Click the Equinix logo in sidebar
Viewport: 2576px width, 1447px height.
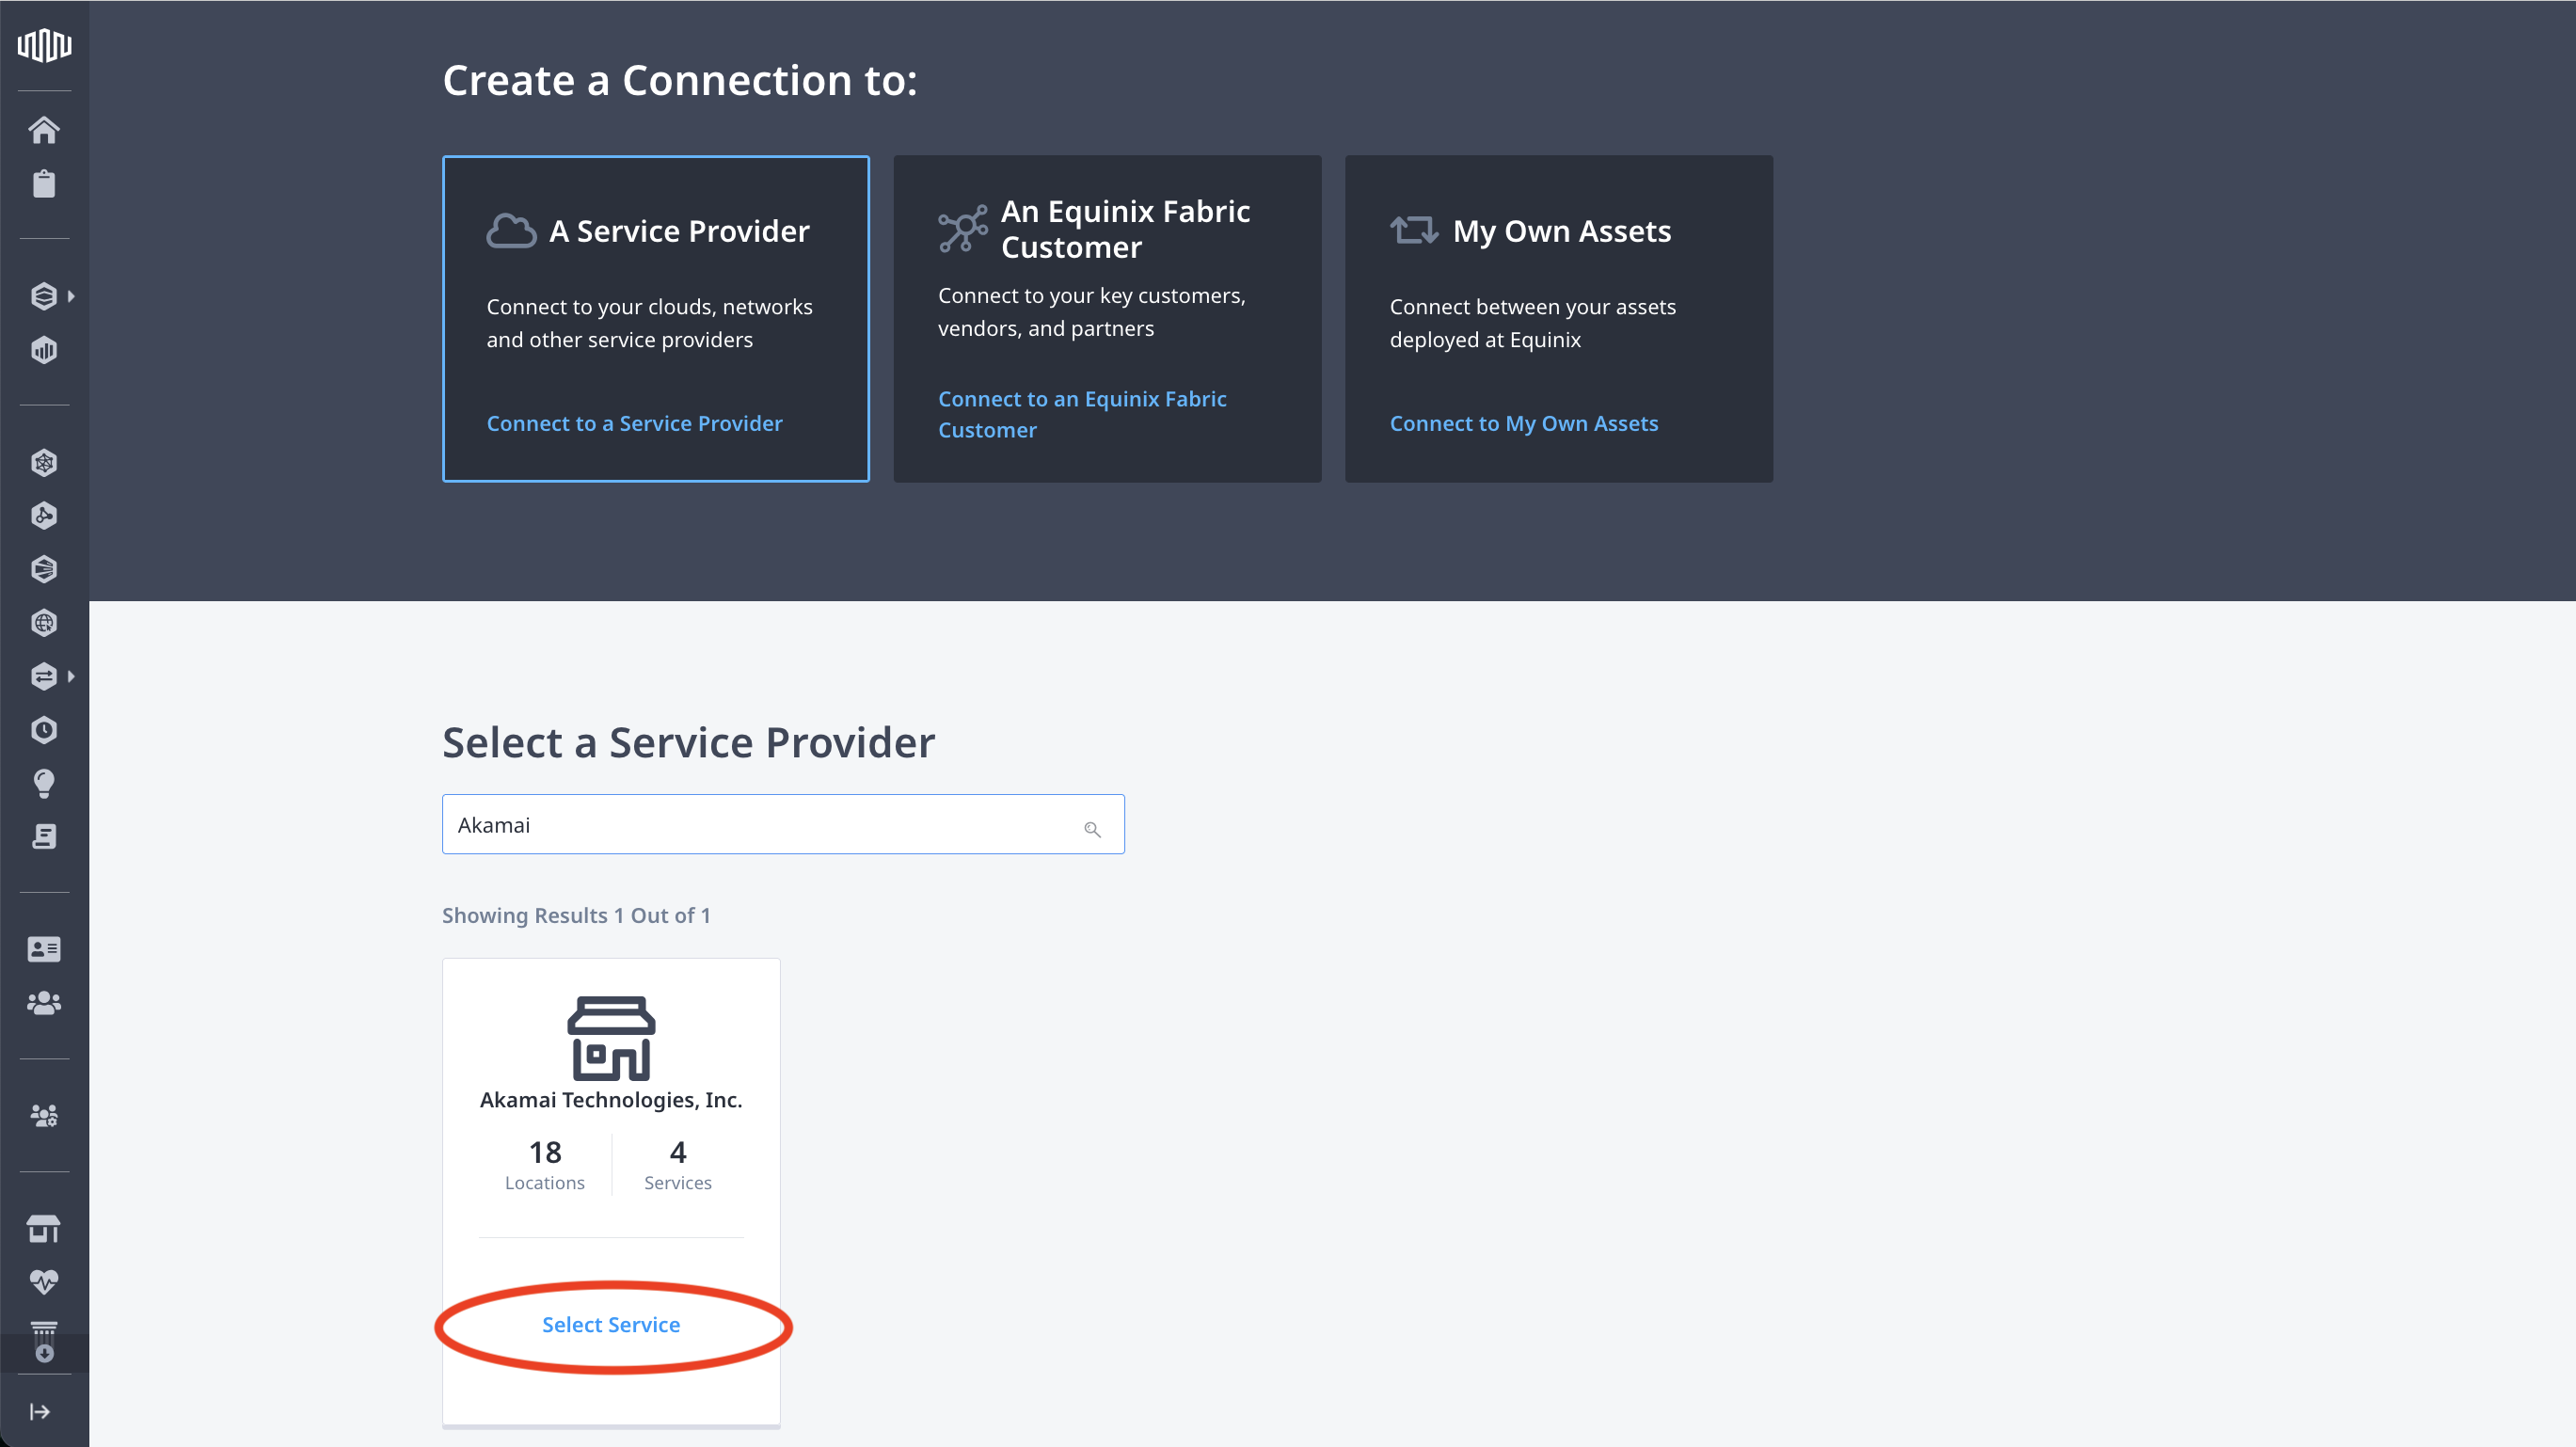point(44,45)
